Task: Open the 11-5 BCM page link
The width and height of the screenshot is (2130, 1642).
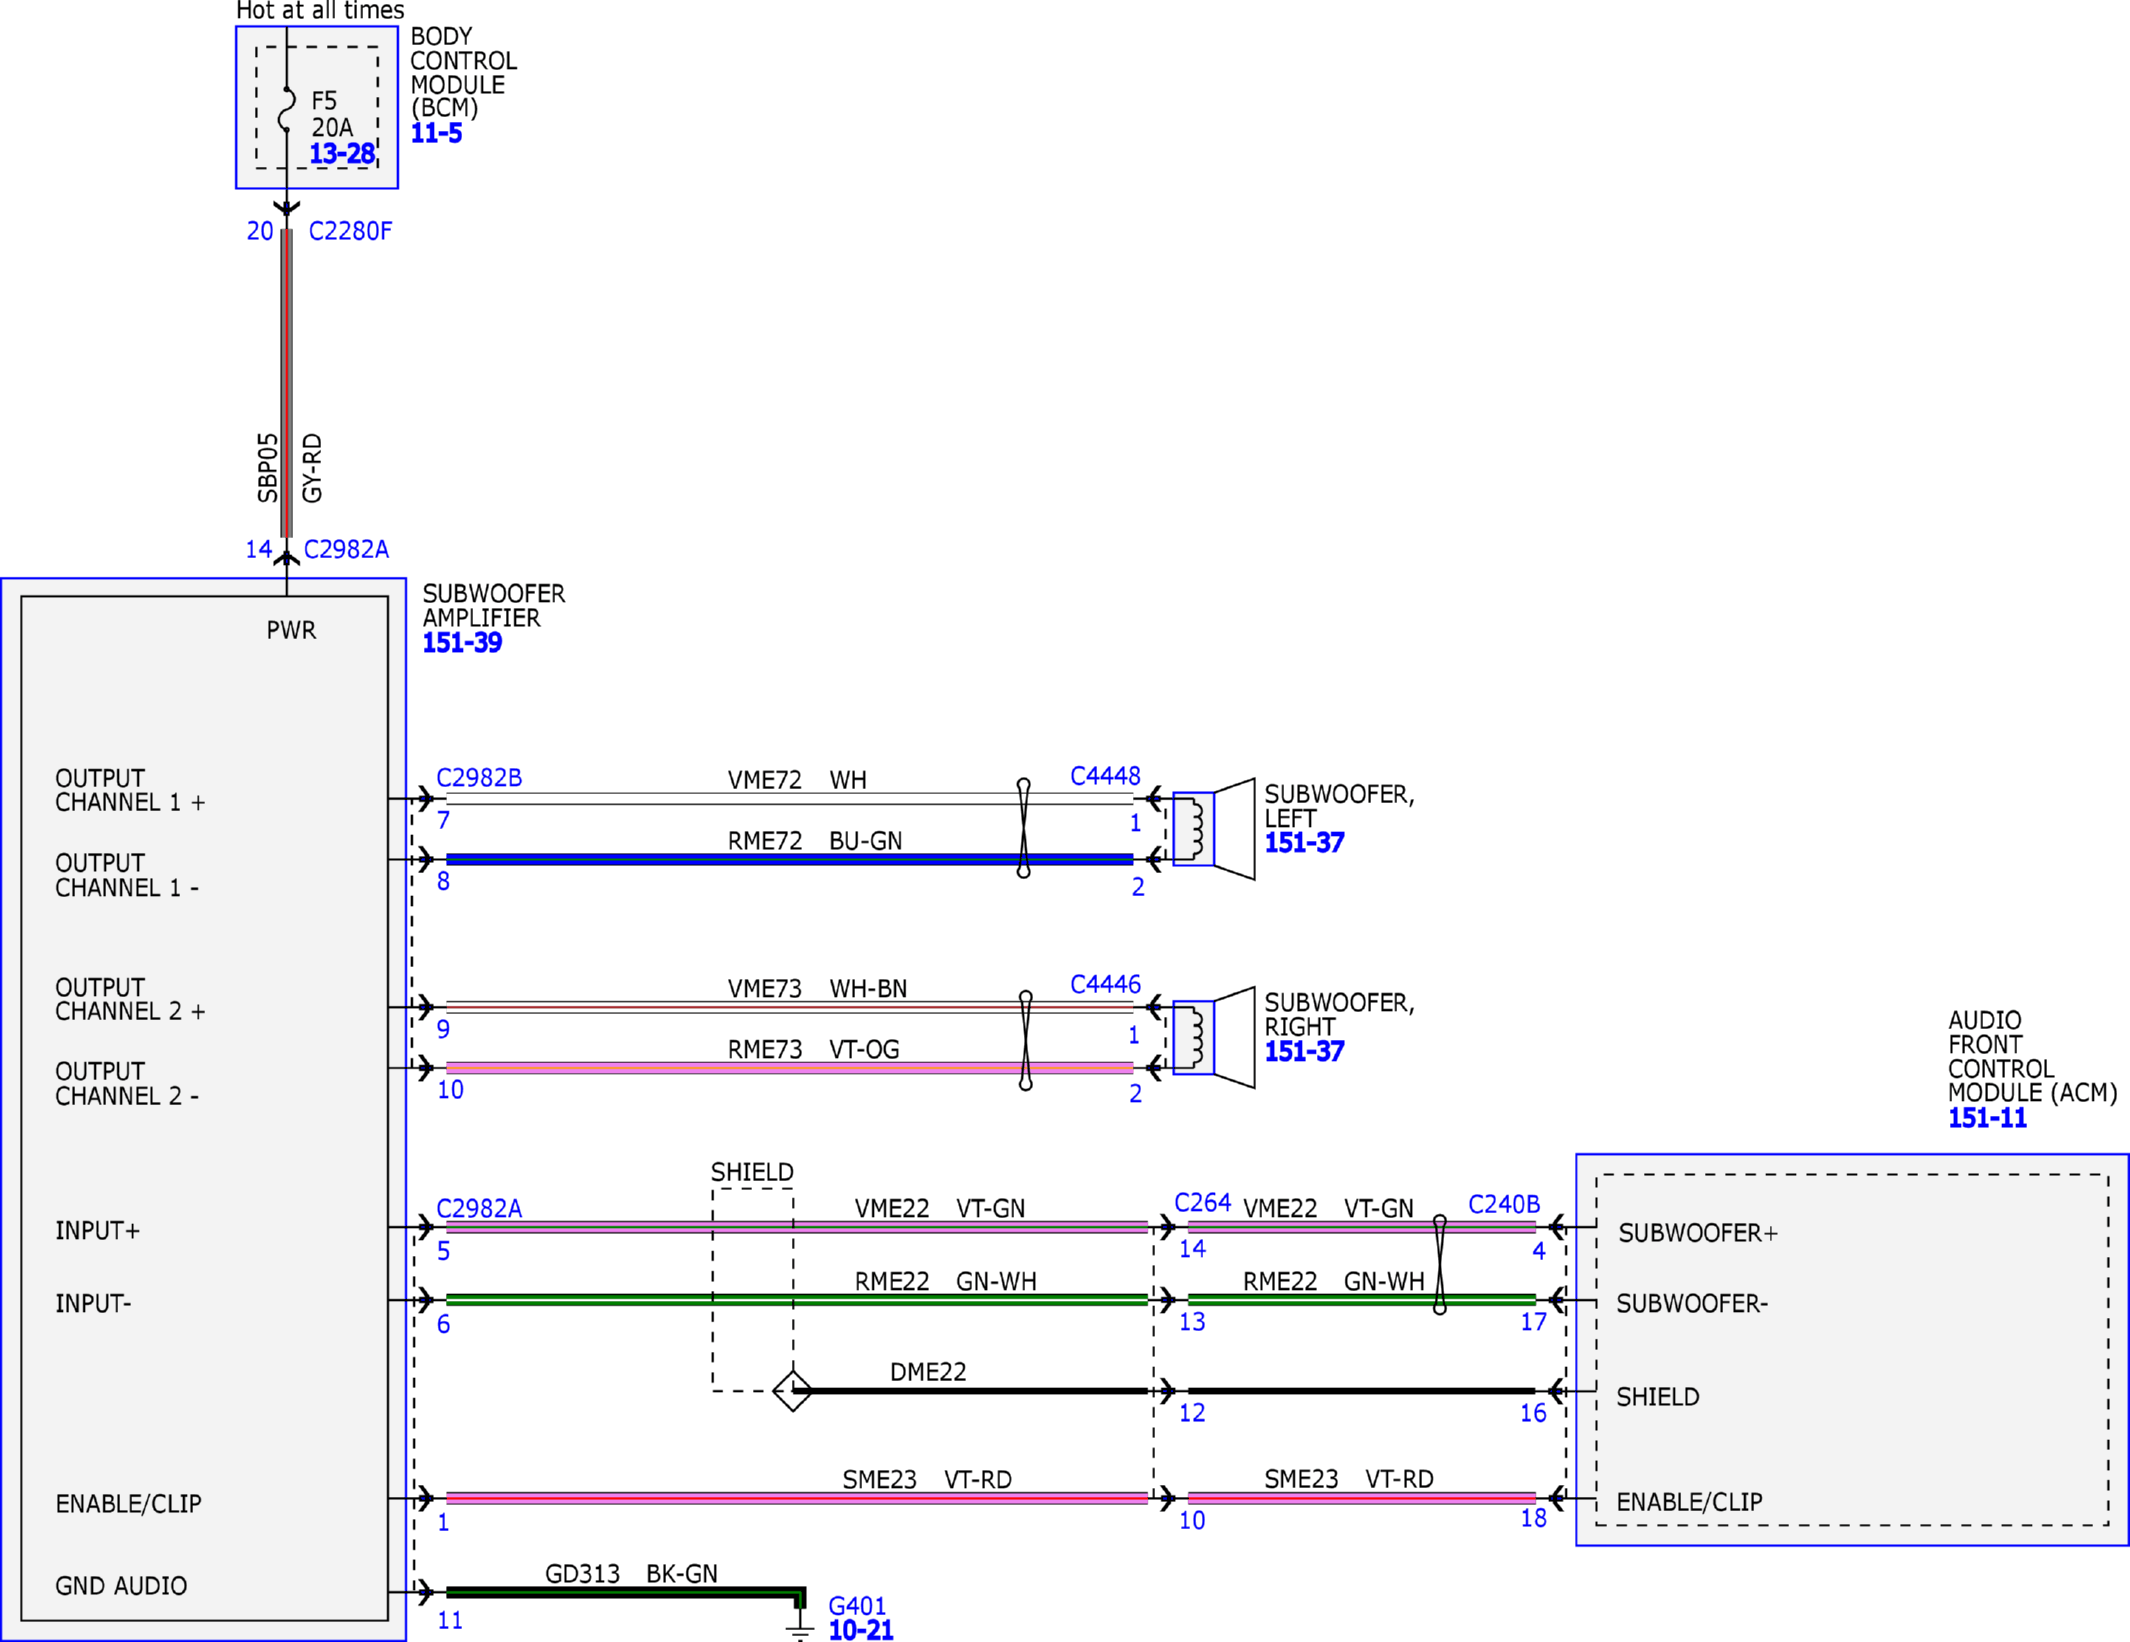Action: 436,133
